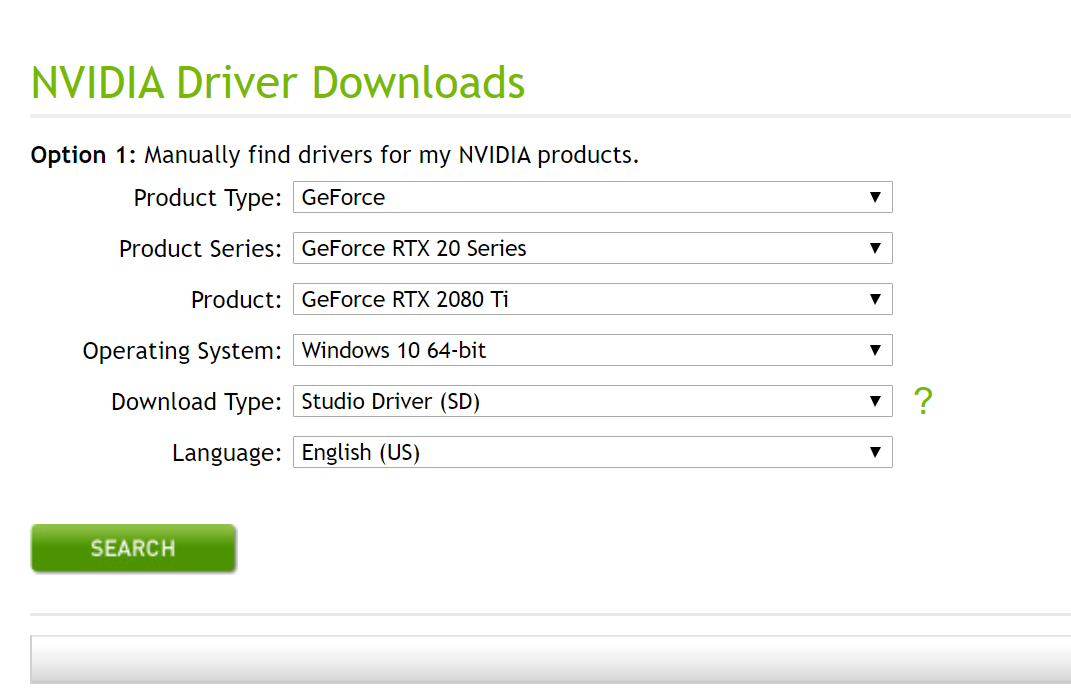Image resolution: width=1071 pixels, height=690 pixels.
Task: Open the Language dropdown showing English (US)
Action: click(x=592, y=452)
